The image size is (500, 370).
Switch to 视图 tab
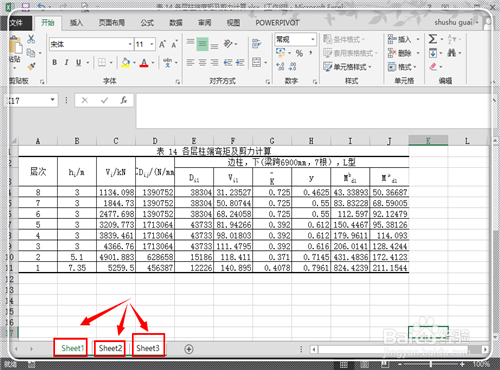point(233,23)
